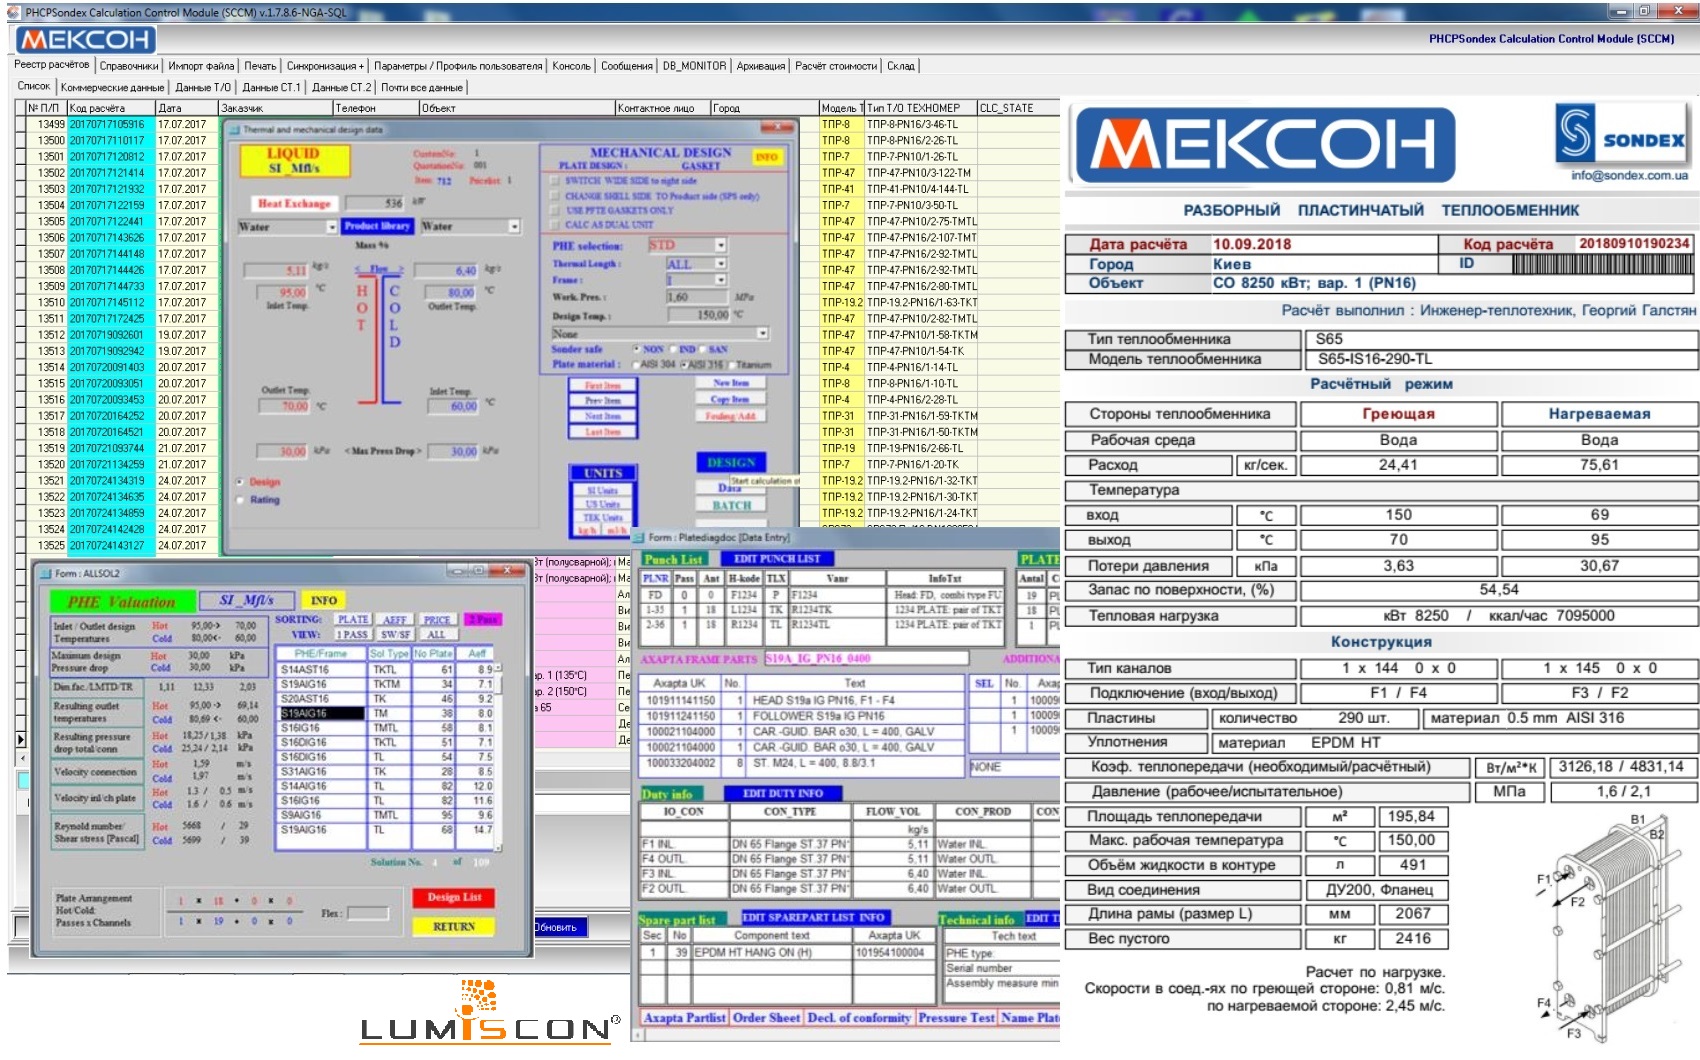
Task: Choose AISI 304 plate material
Action: tap(636, 364)
